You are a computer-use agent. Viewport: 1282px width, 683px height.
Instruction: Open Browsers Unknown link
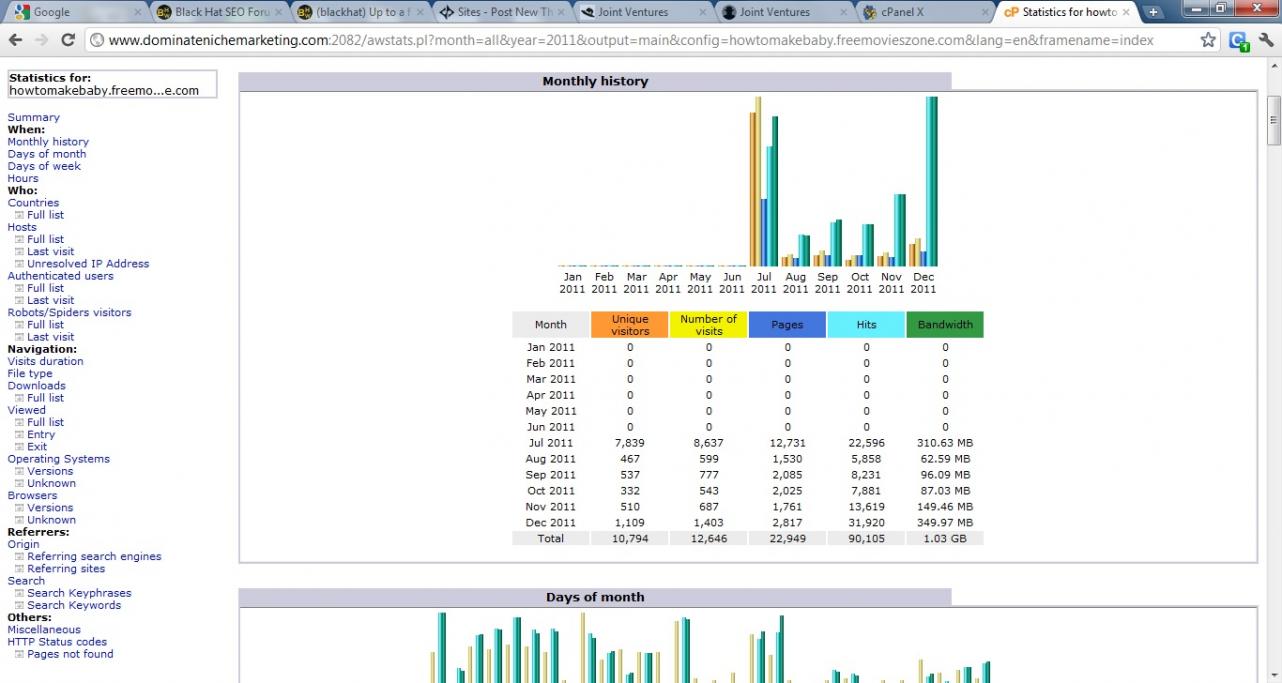[x=51, y=520]
